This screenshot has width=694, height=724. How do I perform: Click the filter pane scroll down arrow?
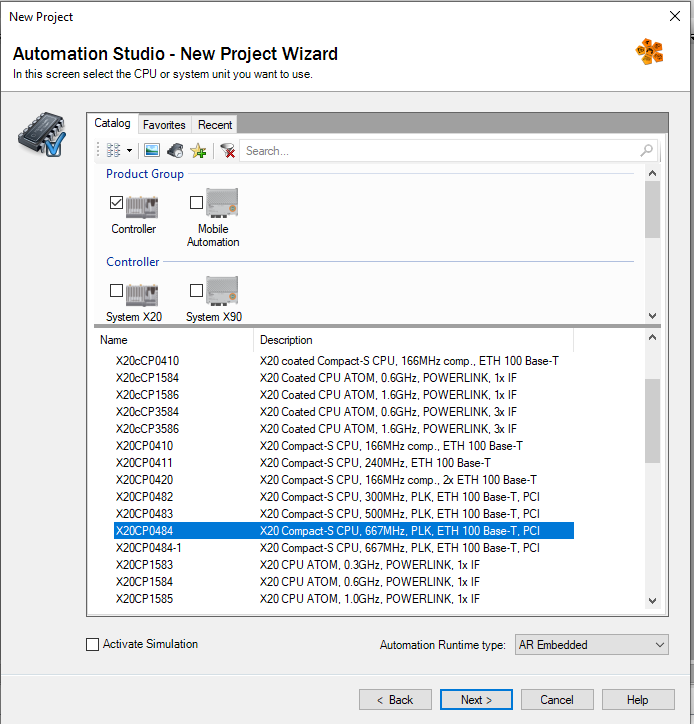point(652,316)
